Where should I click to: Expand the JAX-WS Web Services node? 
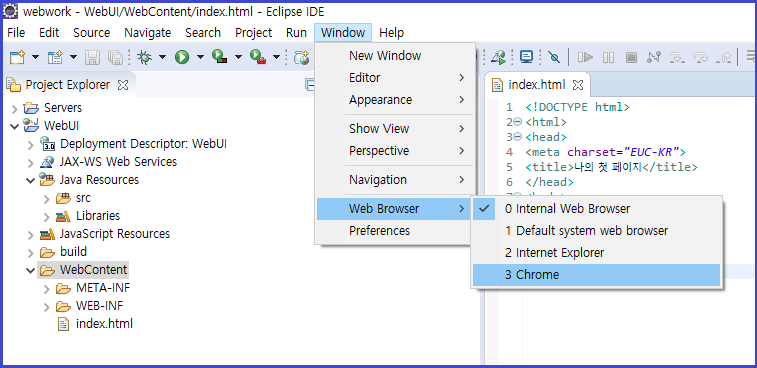[x=31, y=163]
